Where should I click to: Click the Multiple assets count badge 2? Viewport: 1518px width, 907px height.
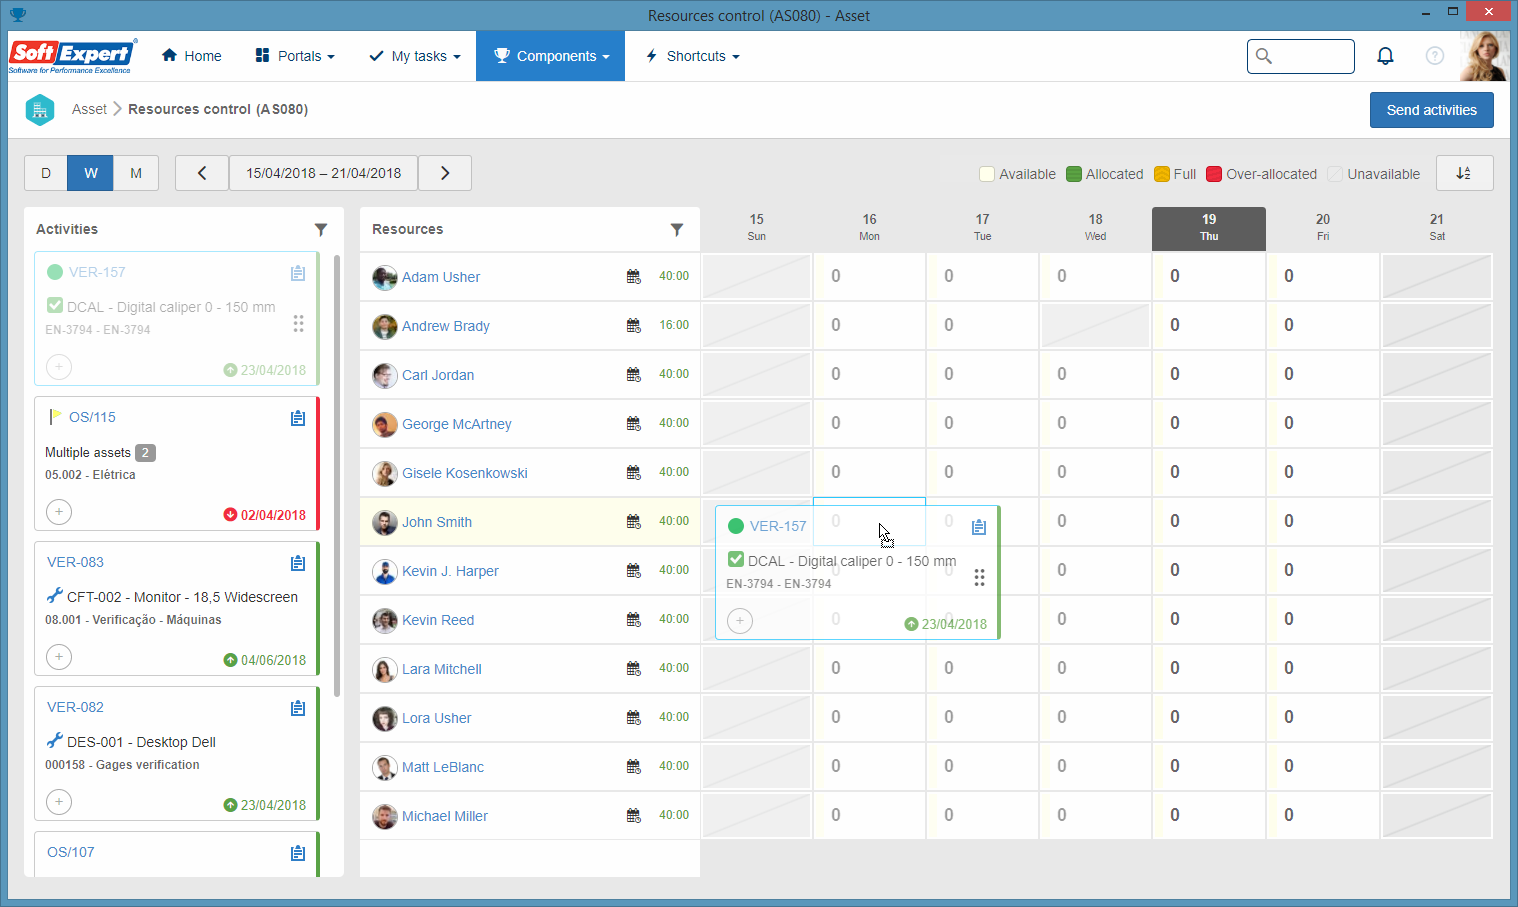point(145,453)
